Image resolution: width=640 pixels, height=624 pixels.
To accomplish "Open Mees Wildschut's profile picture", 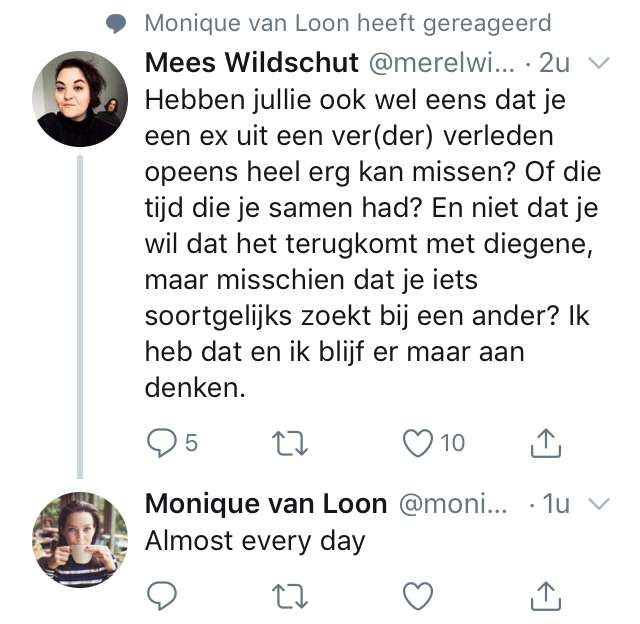I will click(x=80, y=99).
